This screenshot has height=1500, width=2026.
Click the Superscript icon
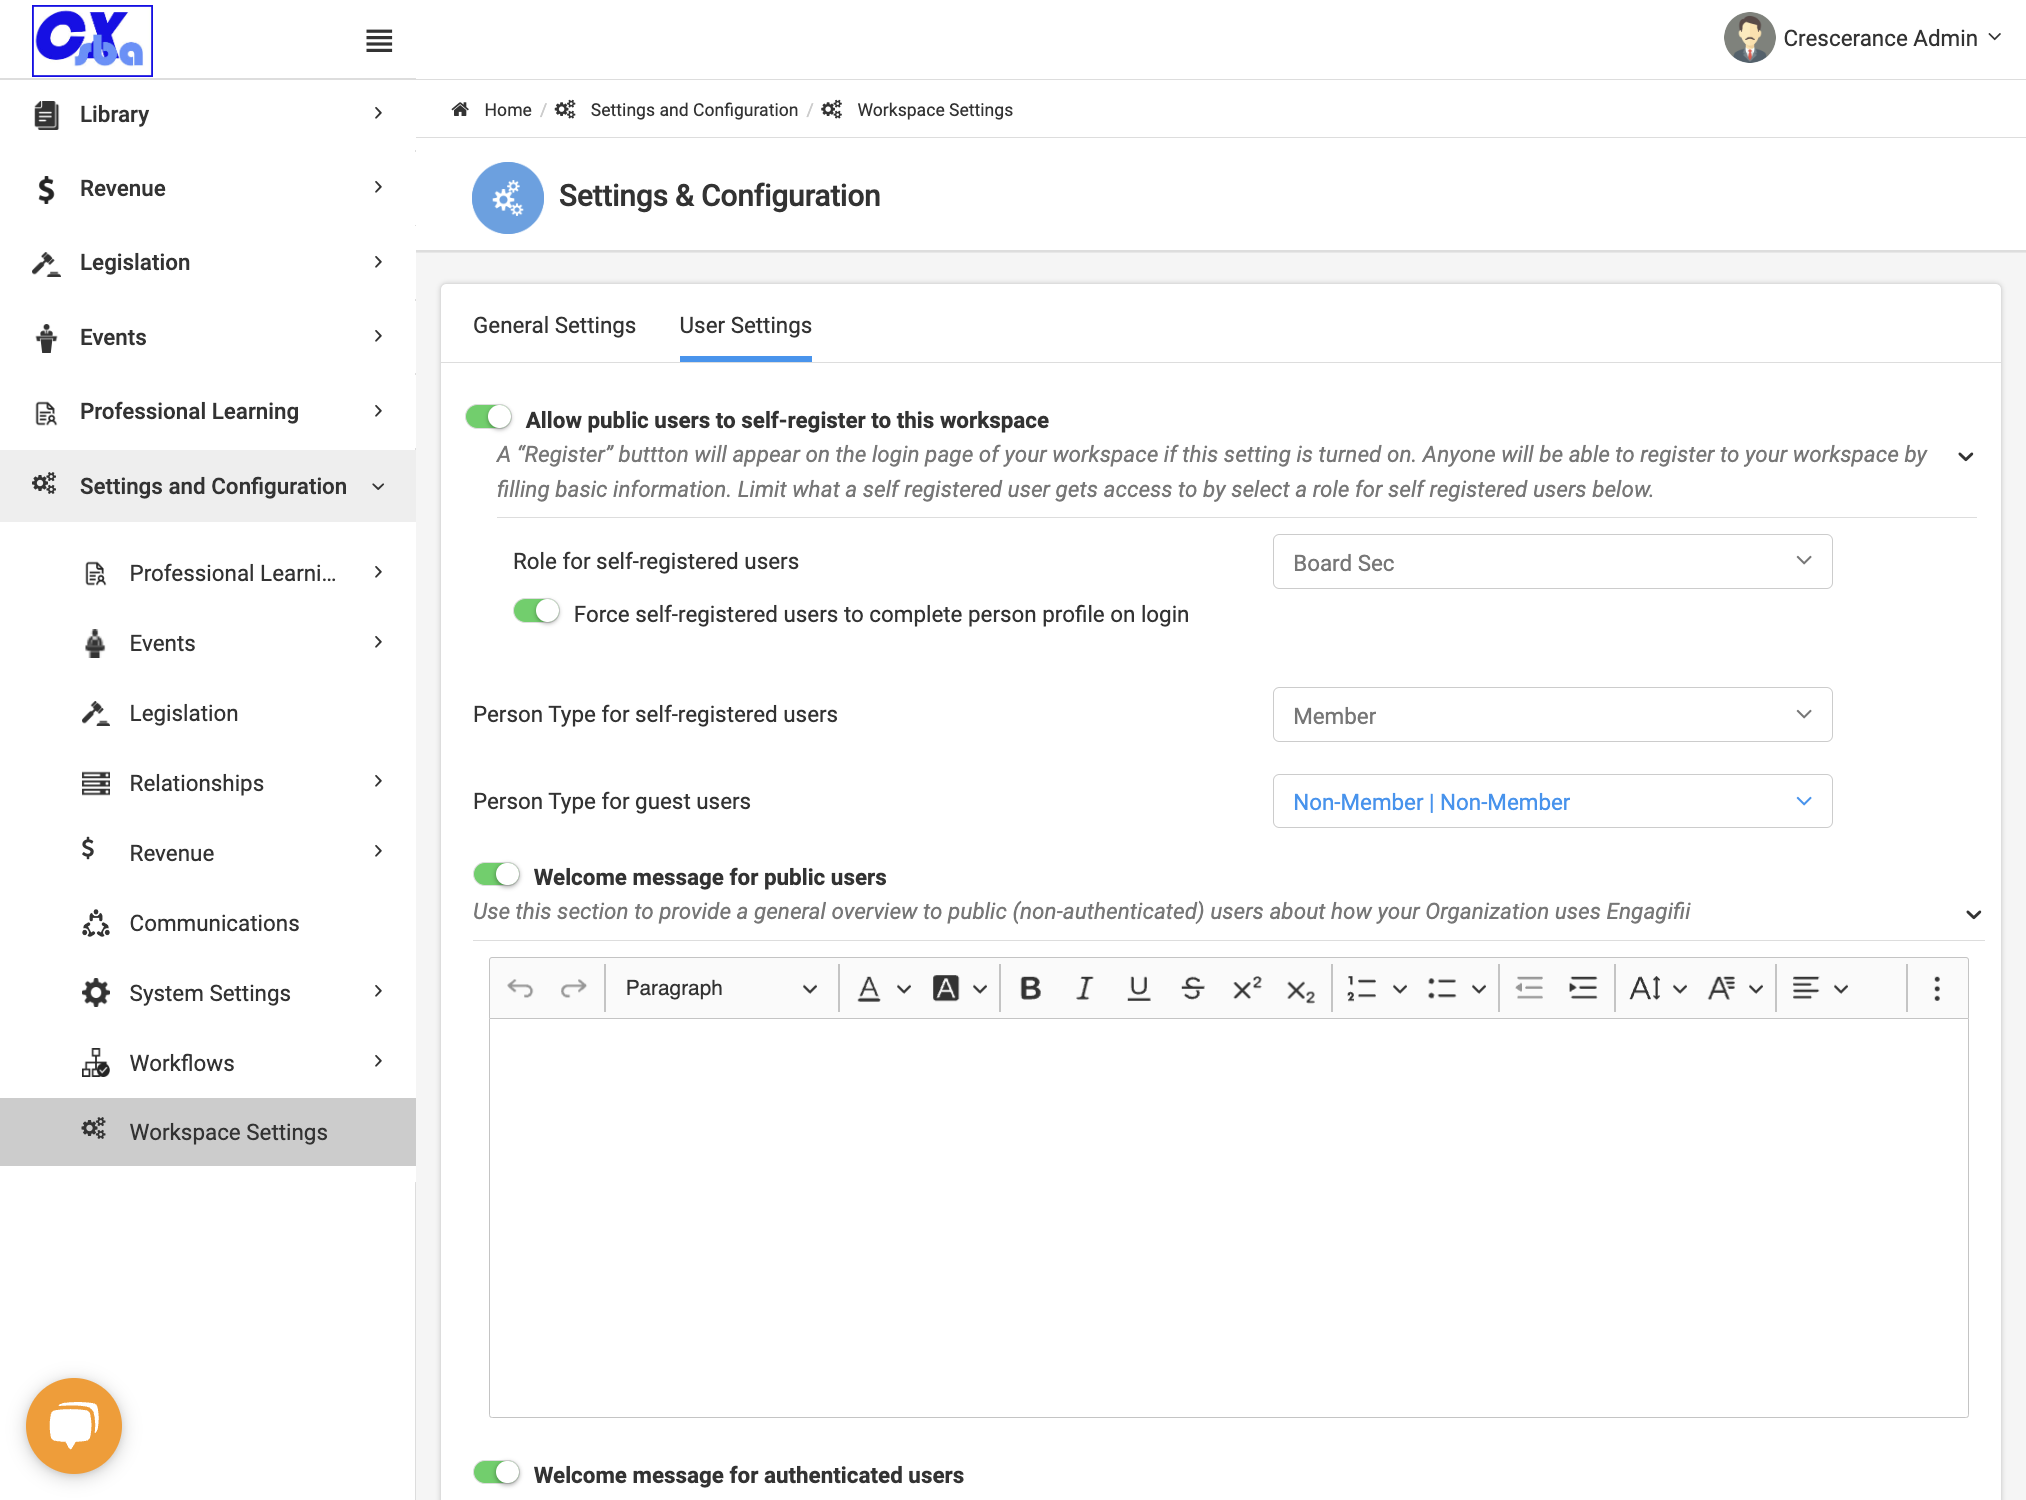[x=1247, y=988]
